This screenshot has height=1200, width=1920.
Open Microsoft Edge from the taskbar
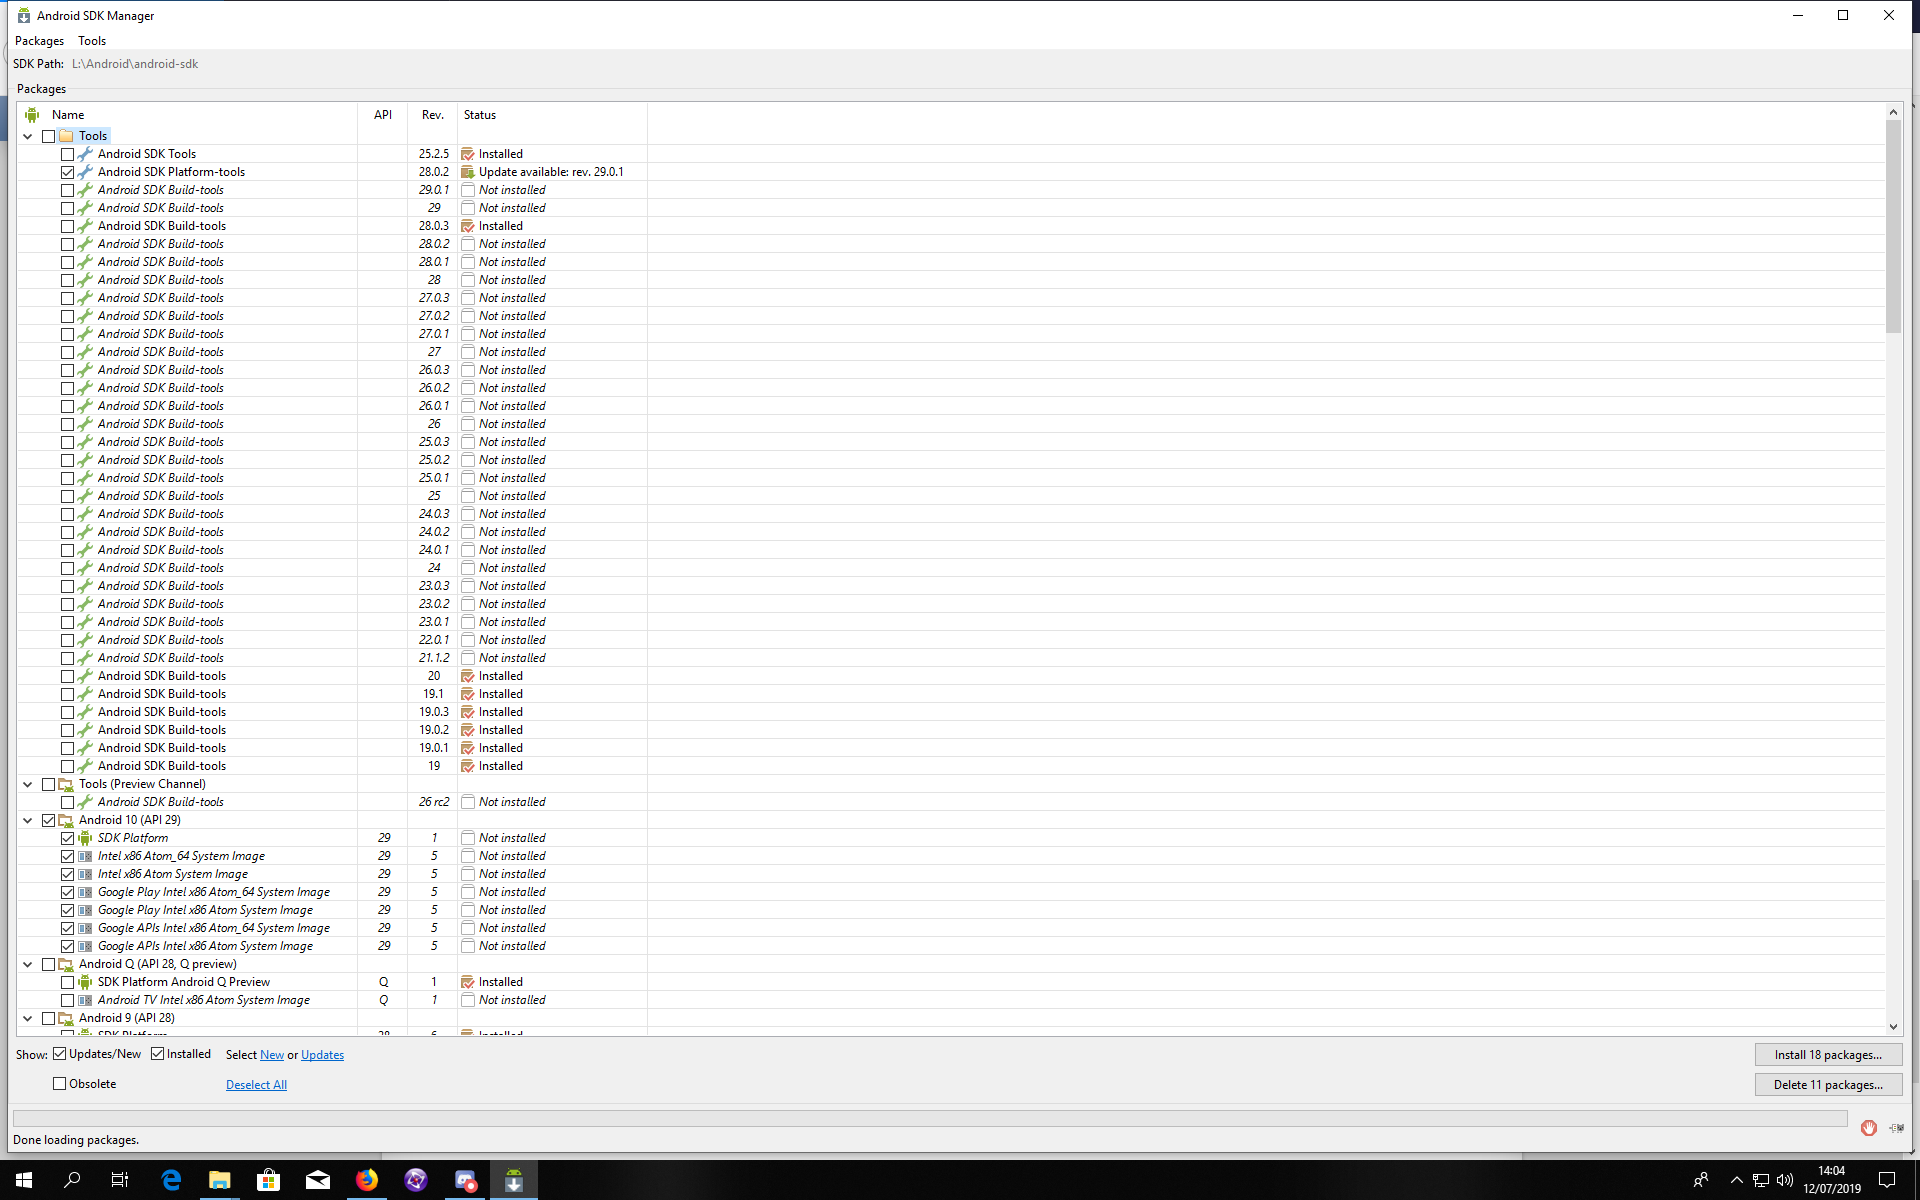coord(171,1180)
